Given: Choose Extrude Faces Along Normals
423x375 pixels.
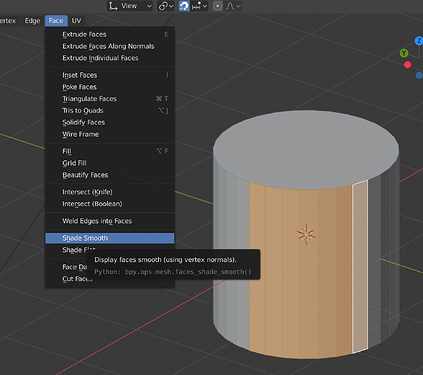Looking at the screenshot, I should tap(110, 46).
